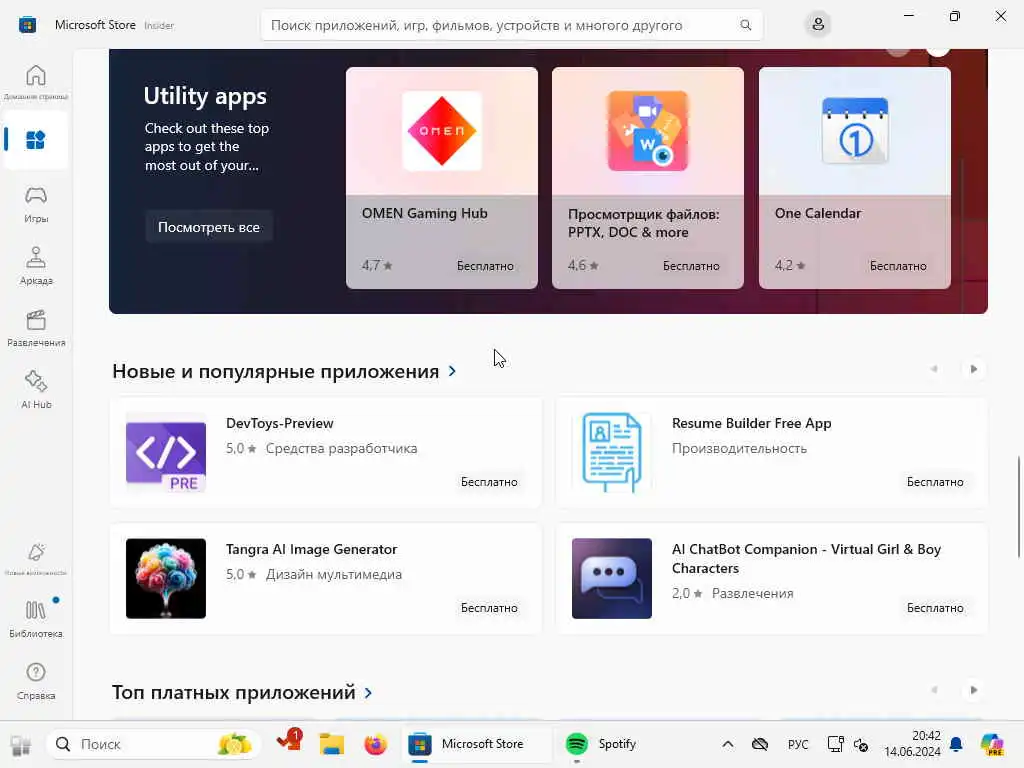
Task: Open the OMEN Gaming Hub app card
Action: tap(441, 178)
